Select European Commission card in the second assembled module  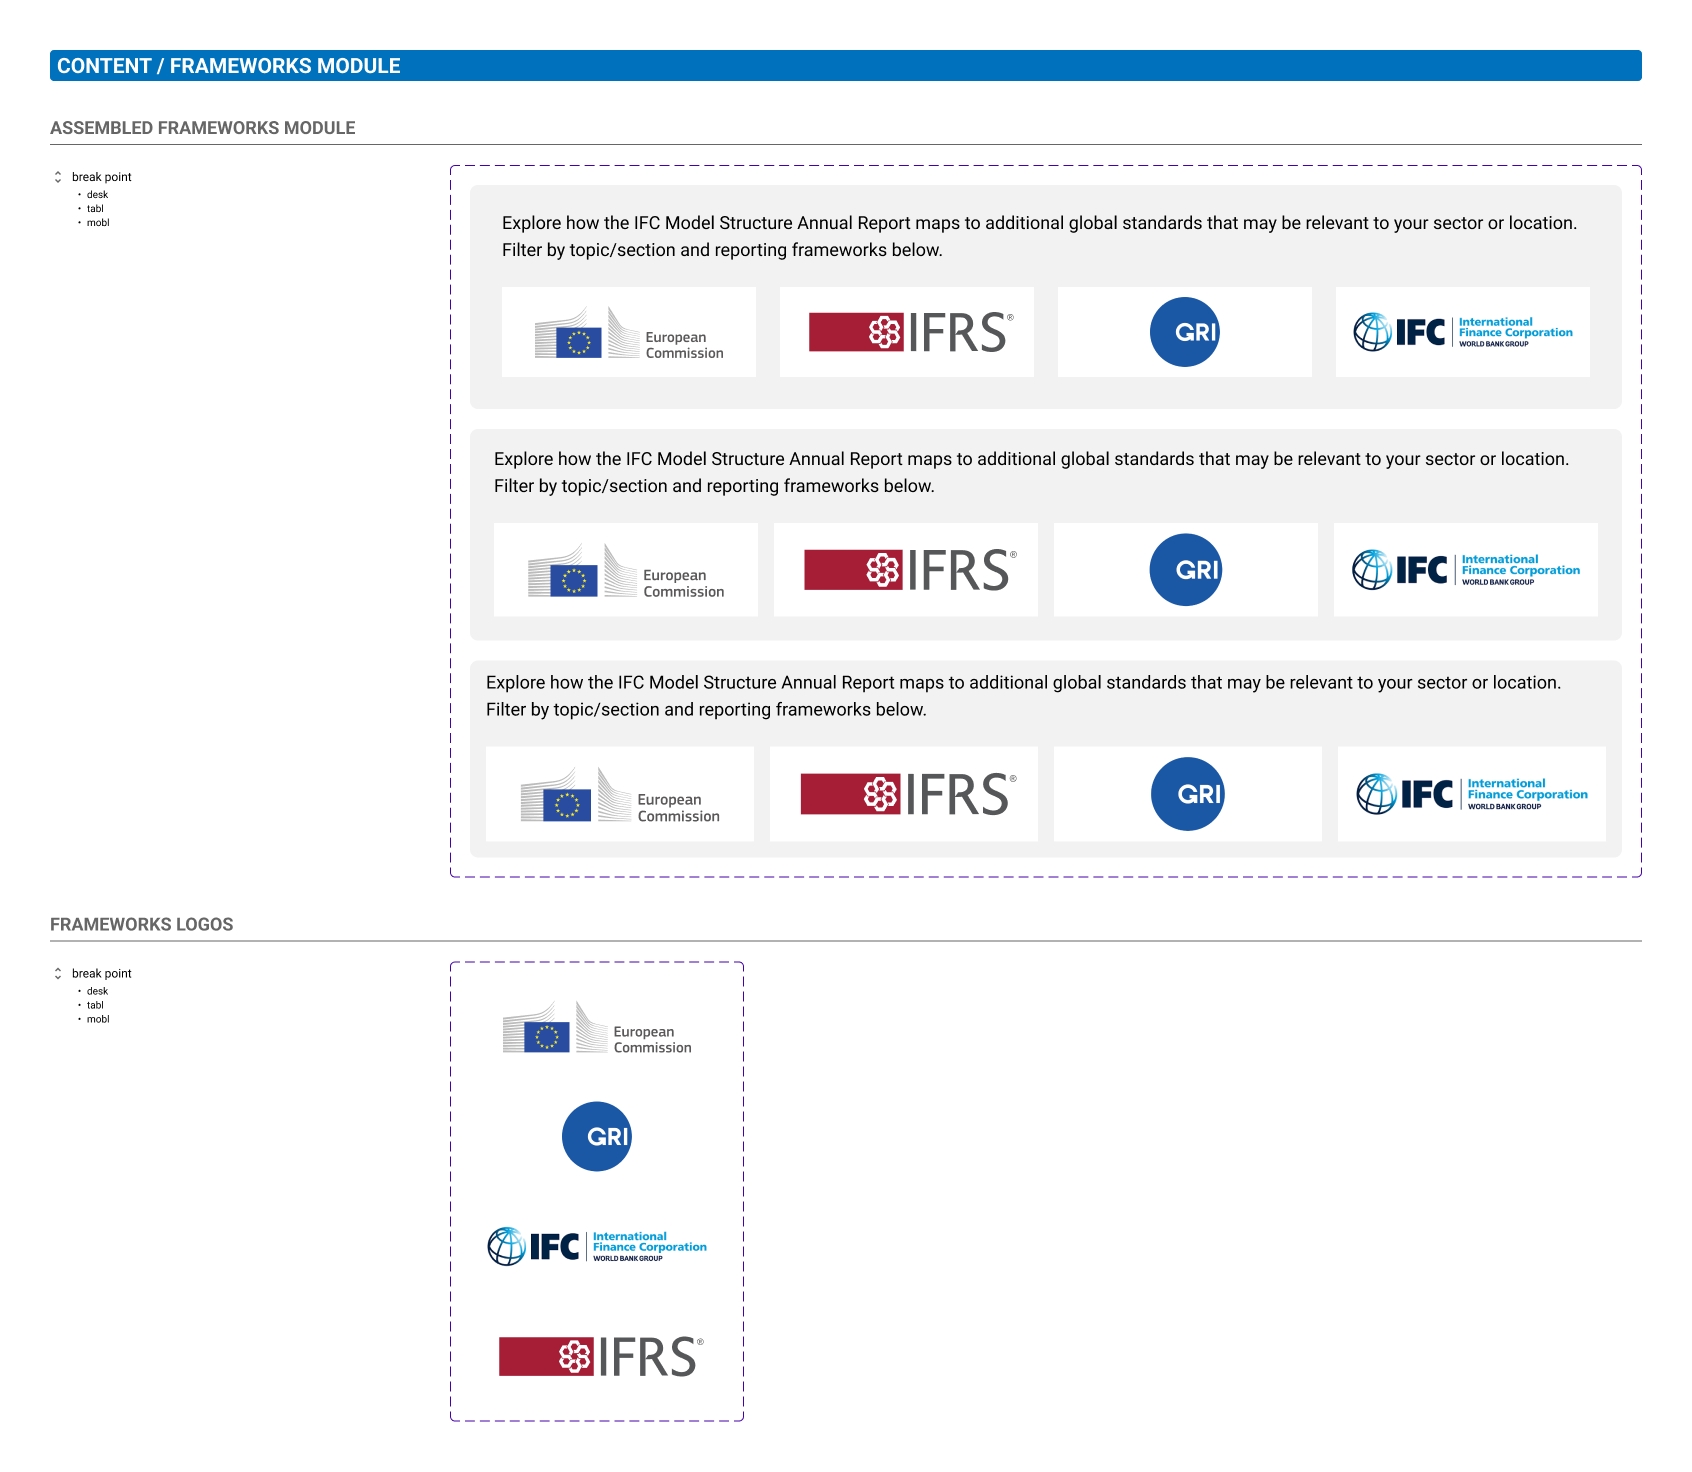[626, 570]
